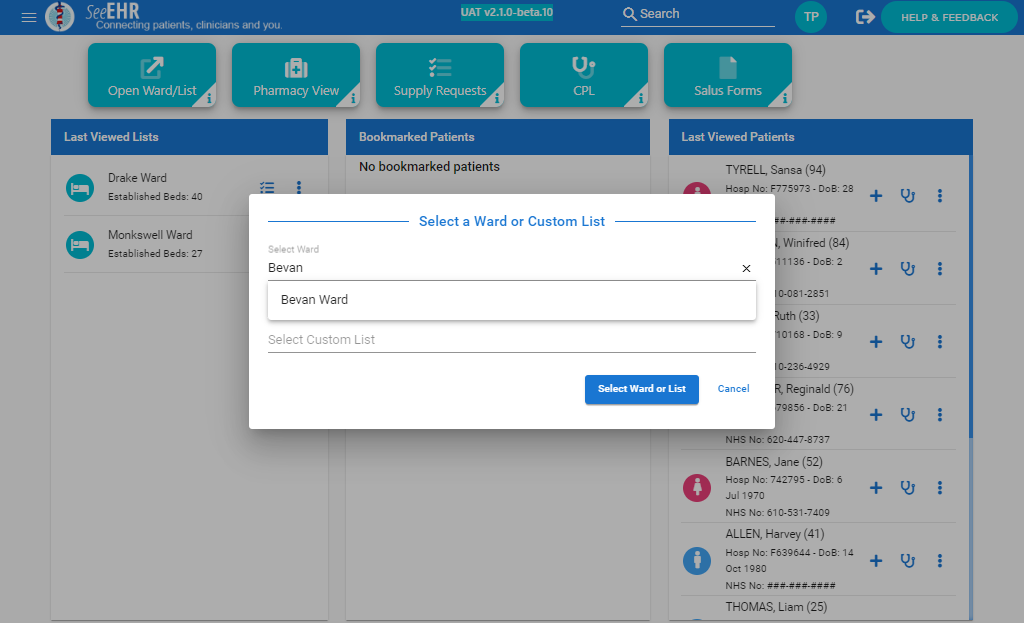Screen dimensions: 1024x623
Task: Open stethoscope for BARNES, Jane
Action: pos(908,488)
